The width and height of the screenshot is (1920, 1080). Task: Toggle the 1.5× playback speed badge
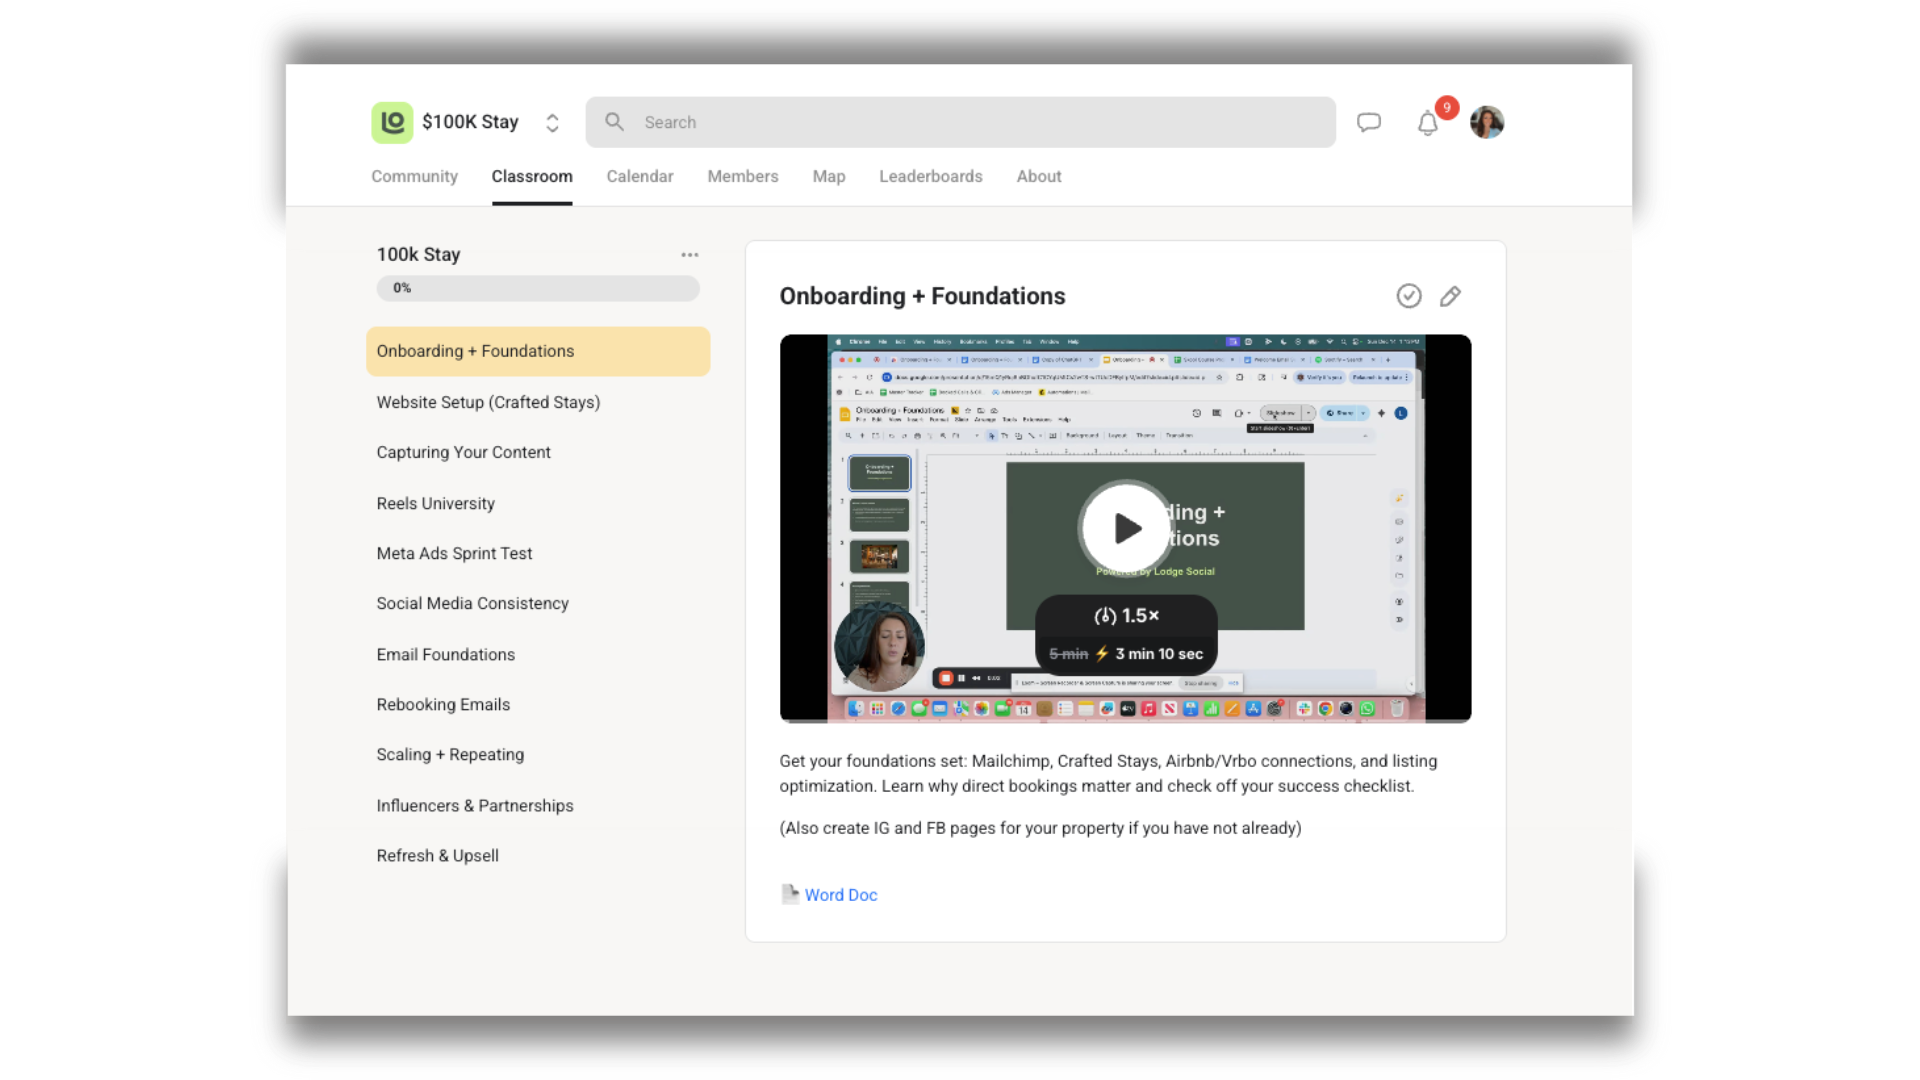click(x=1126, y=616)
